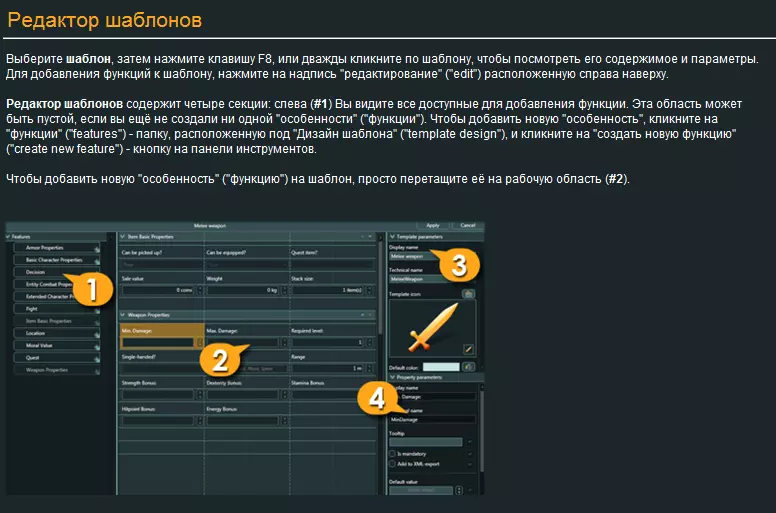The height and width of the screenshot is (513, 776).
Task: Click the Dexterity Bonus stepper arrows
Action: coord(285,394)
